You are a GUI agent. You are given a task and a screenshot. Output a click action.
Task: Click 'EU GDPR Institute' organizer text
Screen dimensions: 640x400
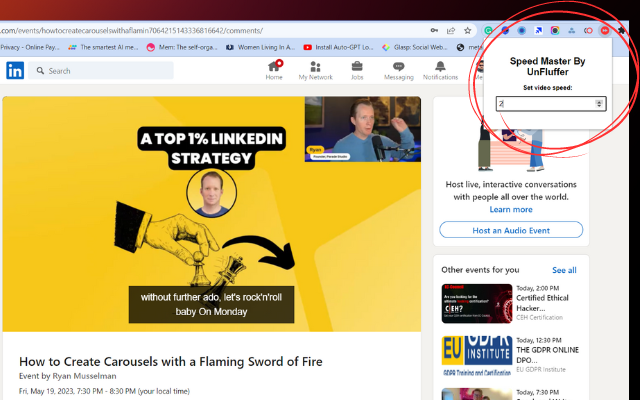coord(541,369)
